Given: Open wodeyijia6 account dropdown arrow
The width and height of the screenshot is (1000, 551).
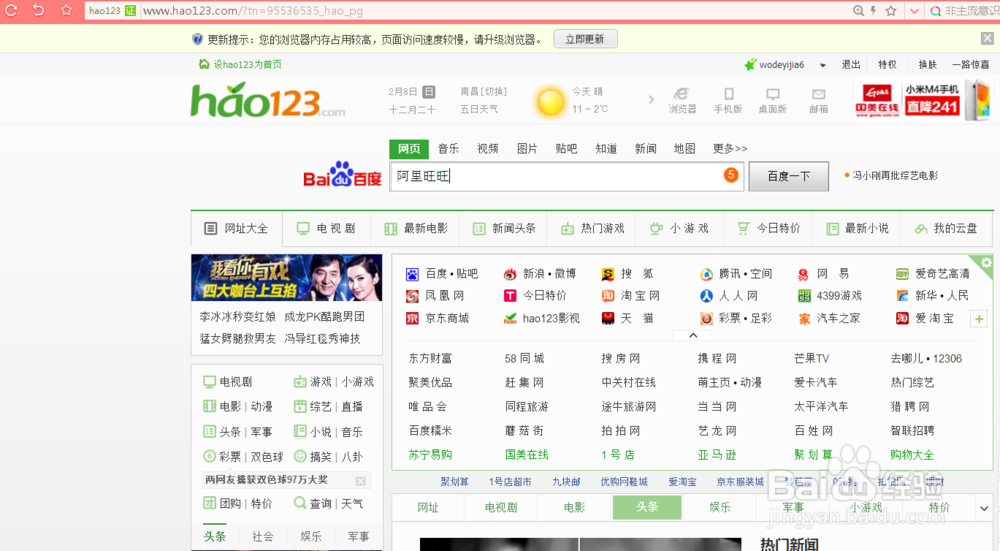Looking at the screenshot, I should point(823,65).
